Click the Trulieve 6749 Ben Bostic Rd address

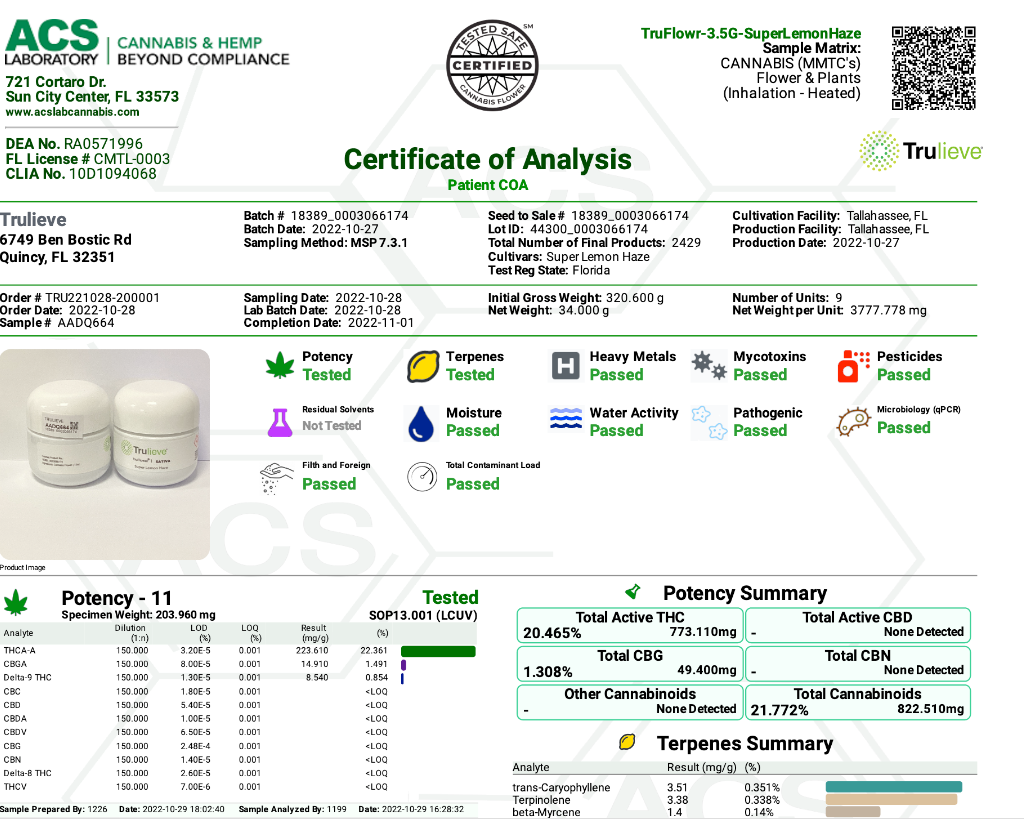point(65,238)
